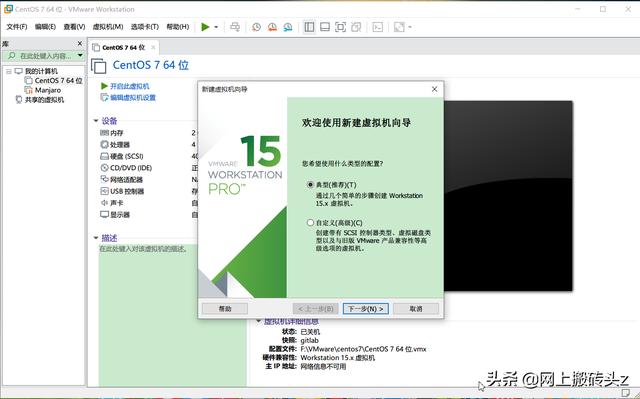Open the Snapshot Manager icon
Screen dimensions: 640x399
click(288, 27)
